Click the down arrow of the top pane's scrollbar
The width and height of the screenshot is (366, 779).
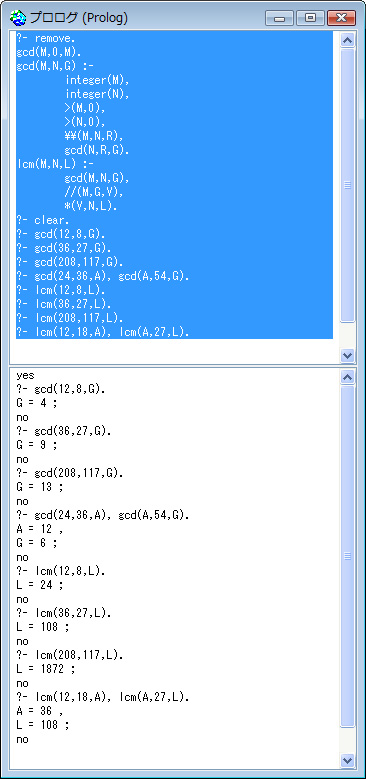click(348, 355)
